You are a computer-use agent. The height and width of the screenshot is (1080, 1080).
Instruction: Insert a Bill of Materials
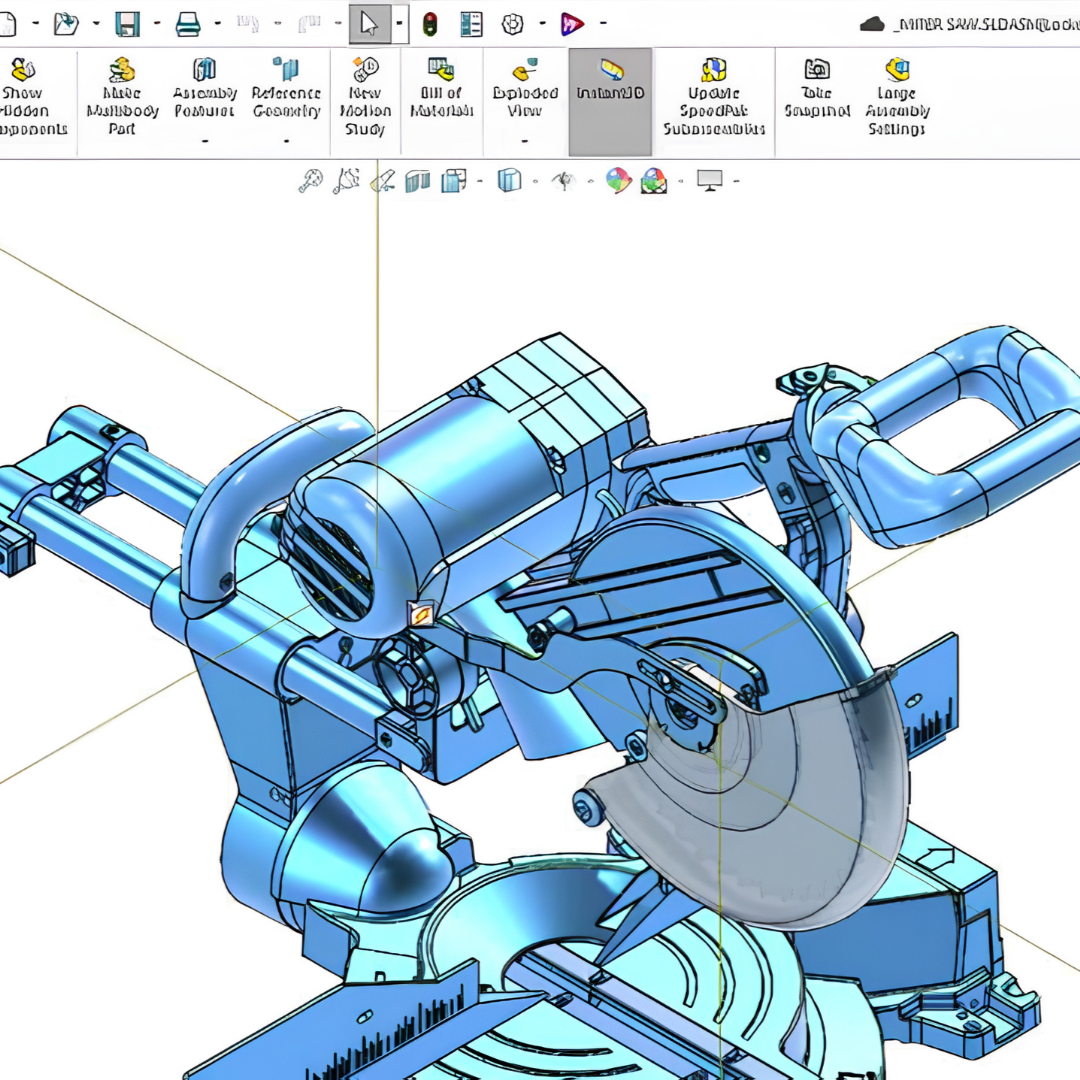click(442, 88)
